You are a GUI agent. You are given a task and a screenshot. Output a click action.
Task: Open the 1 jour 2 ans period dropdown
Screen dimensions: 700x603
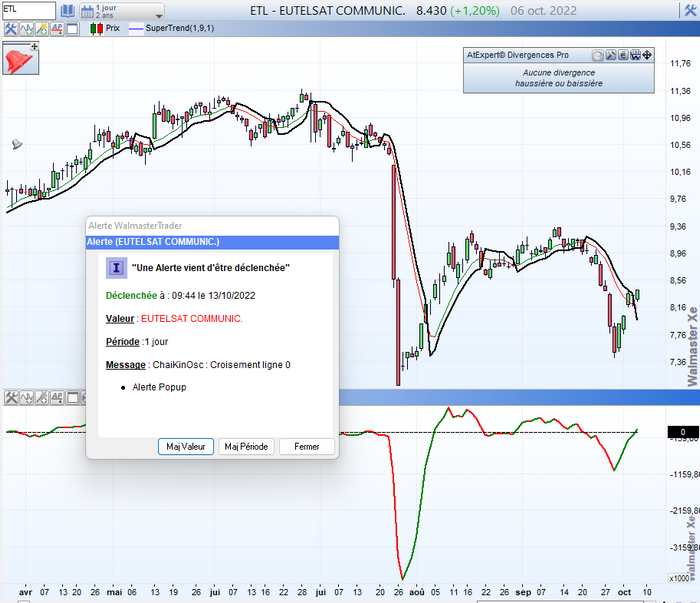click(x=122, y=11)
